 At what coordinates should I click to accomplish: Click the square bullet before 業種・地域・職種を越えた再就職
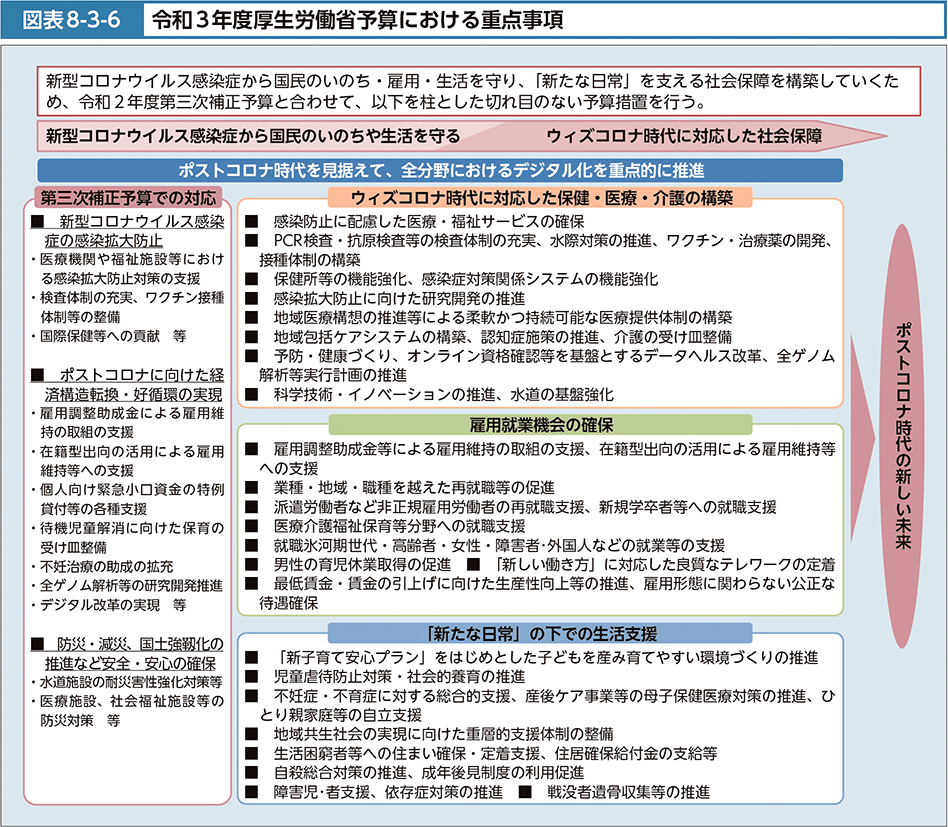(251, 487)
